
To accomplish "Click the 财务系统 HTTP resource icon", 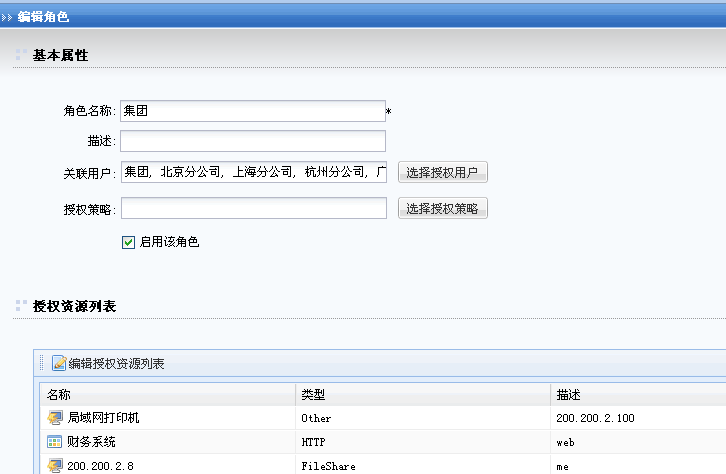I will point(54,442).
